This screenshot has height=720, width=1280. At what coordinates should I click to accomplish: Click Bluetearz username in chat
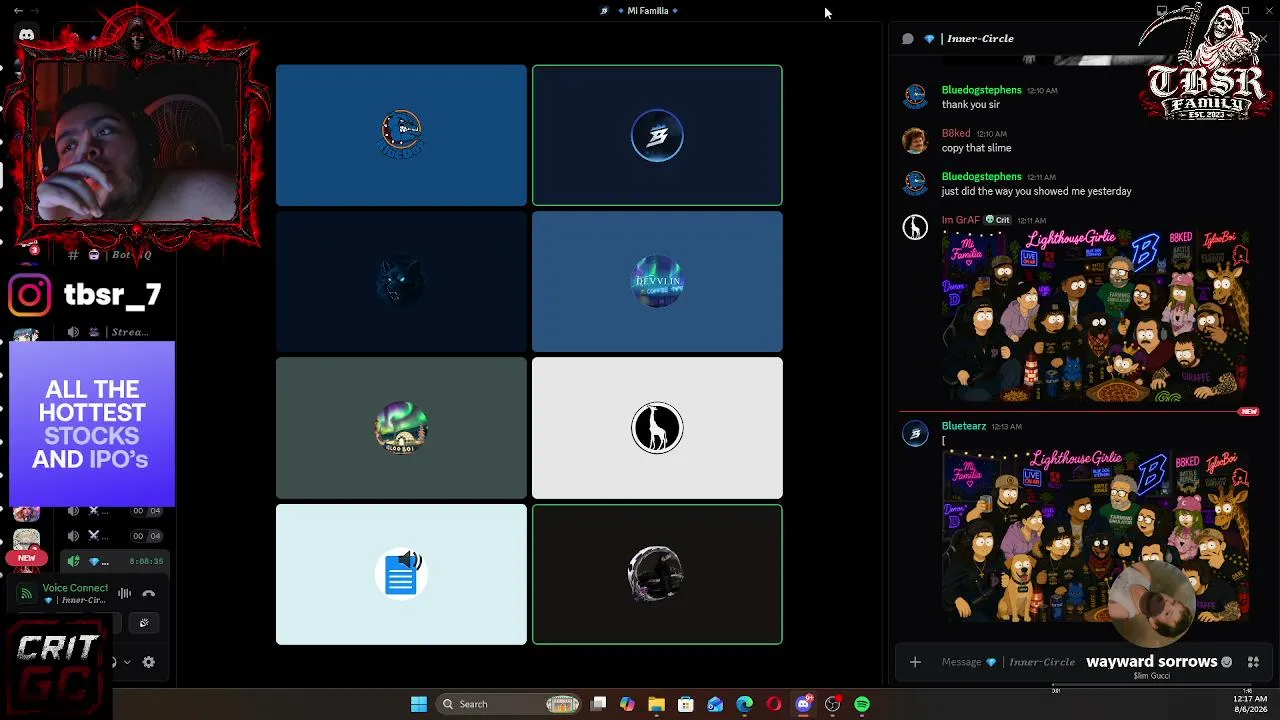(964, 426)
